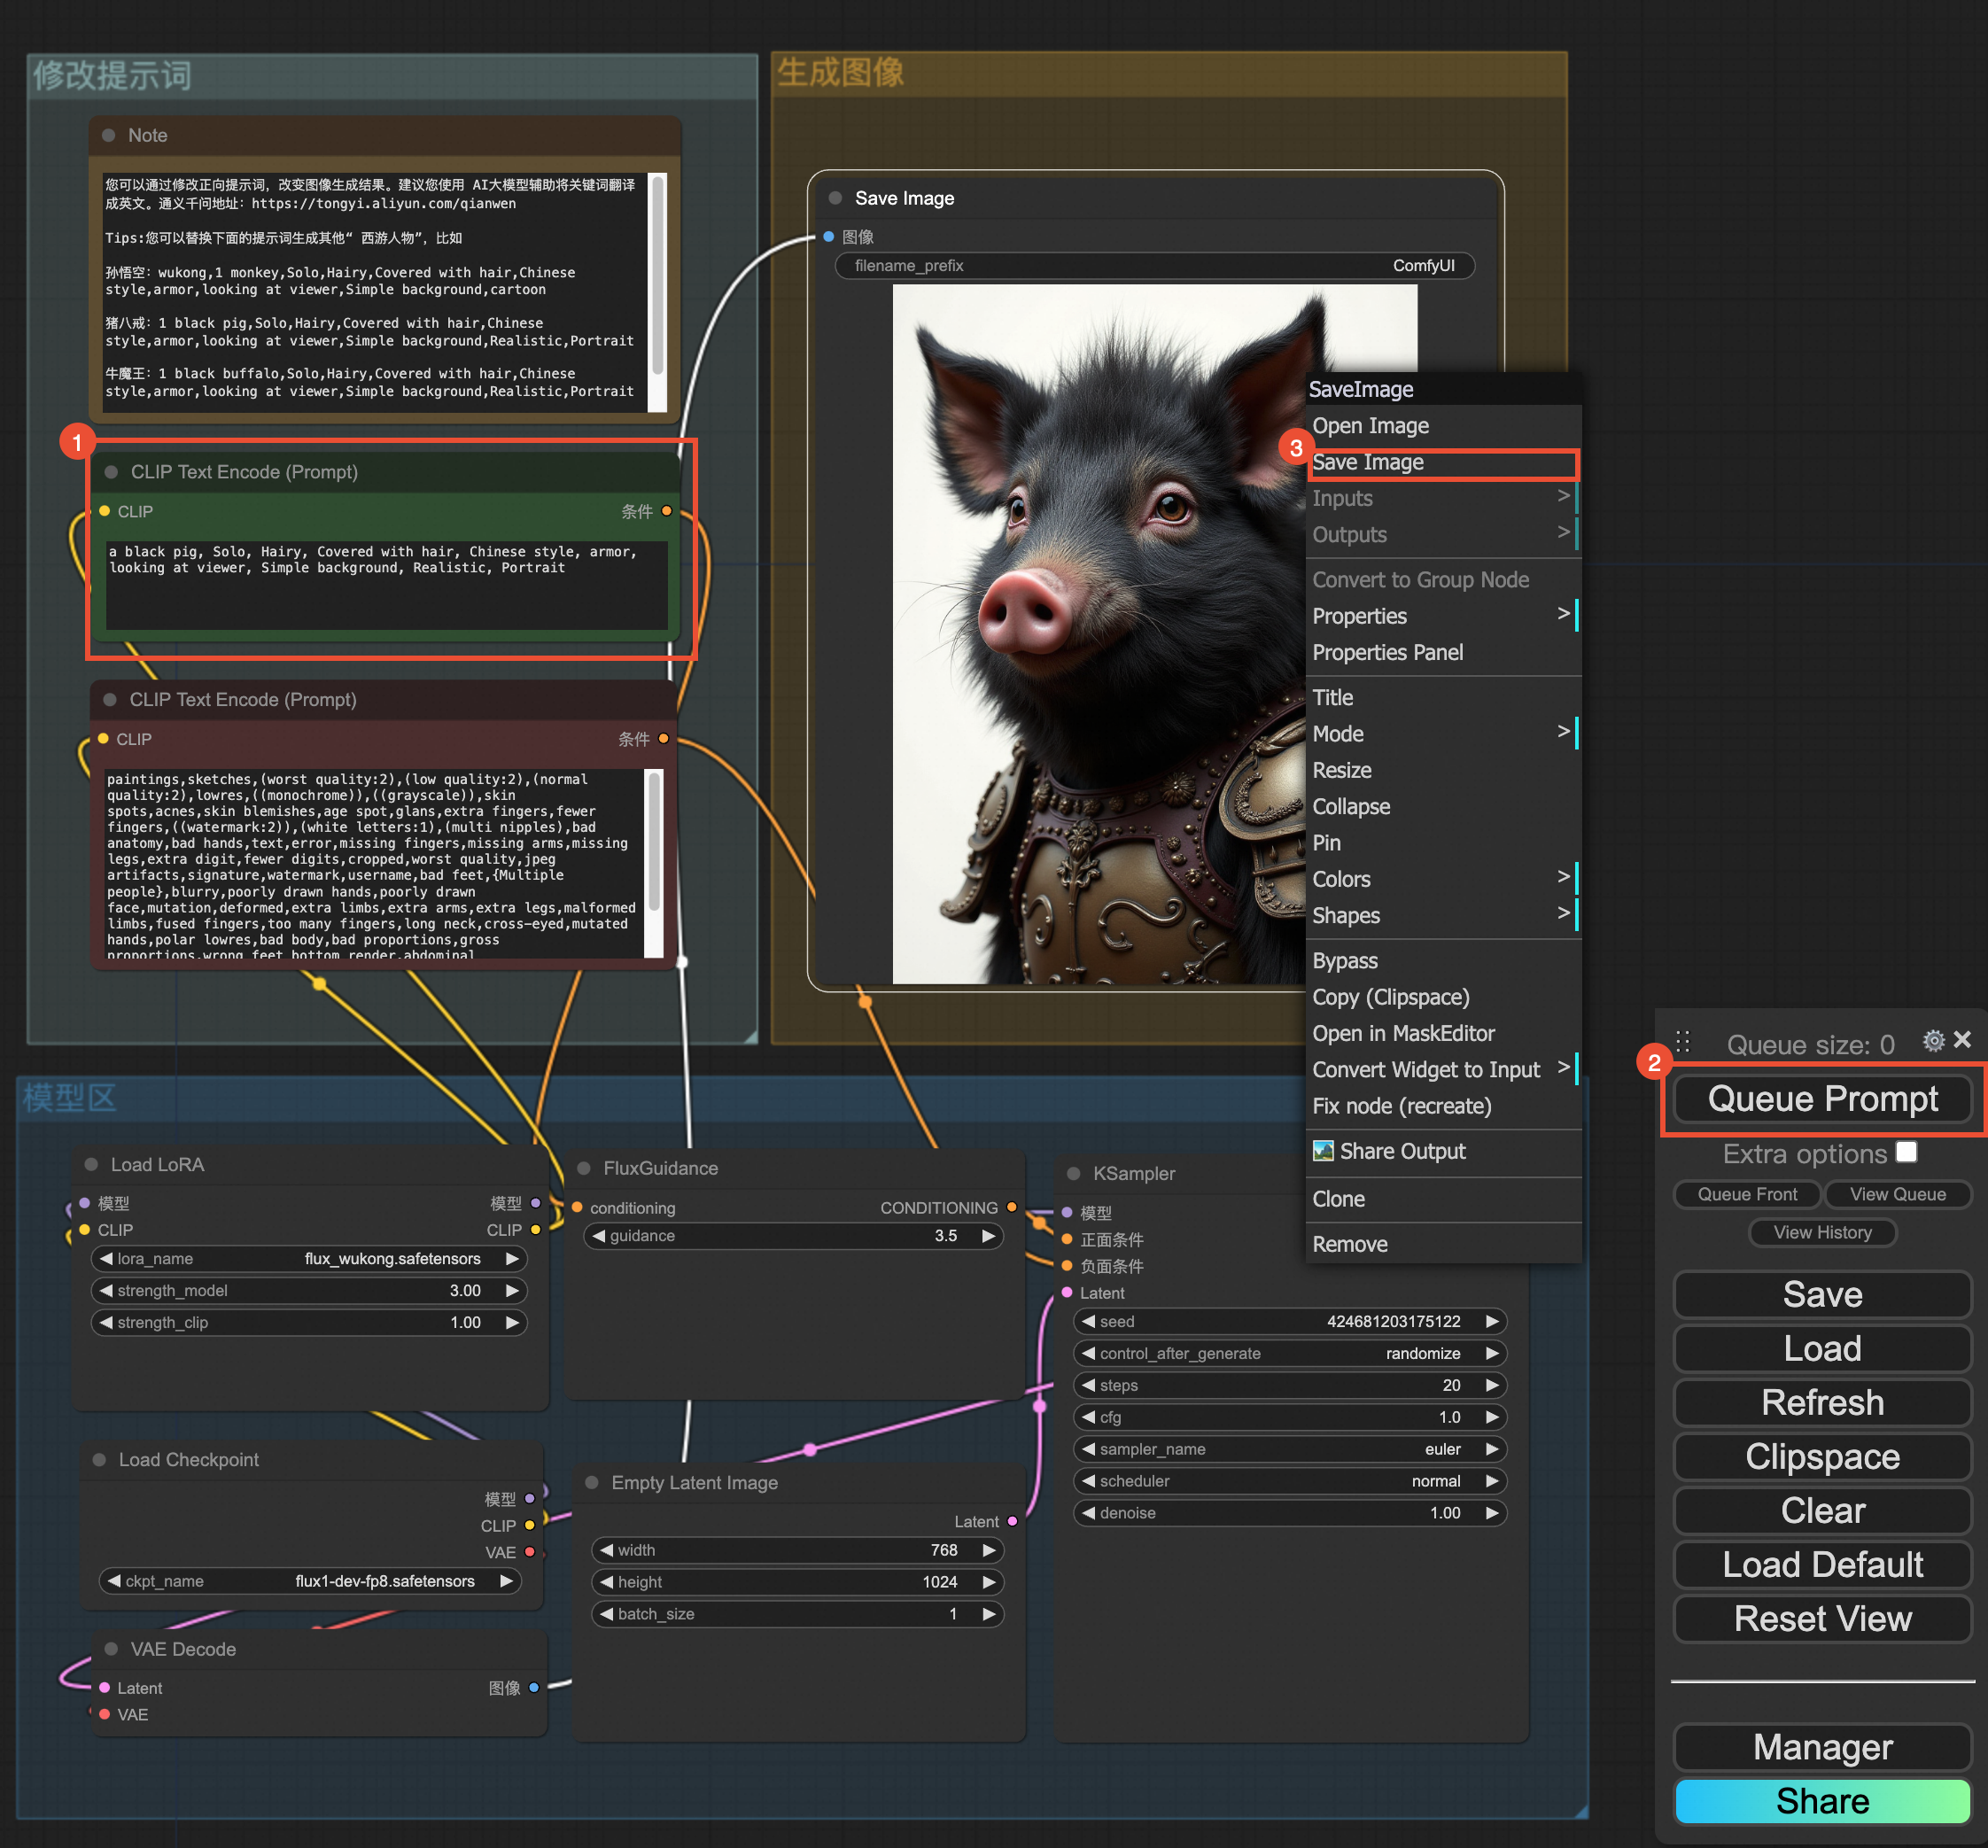Open the Manager button
The width and height of the screenshot is (1988, 1848).
[x=1822, y=1747]
